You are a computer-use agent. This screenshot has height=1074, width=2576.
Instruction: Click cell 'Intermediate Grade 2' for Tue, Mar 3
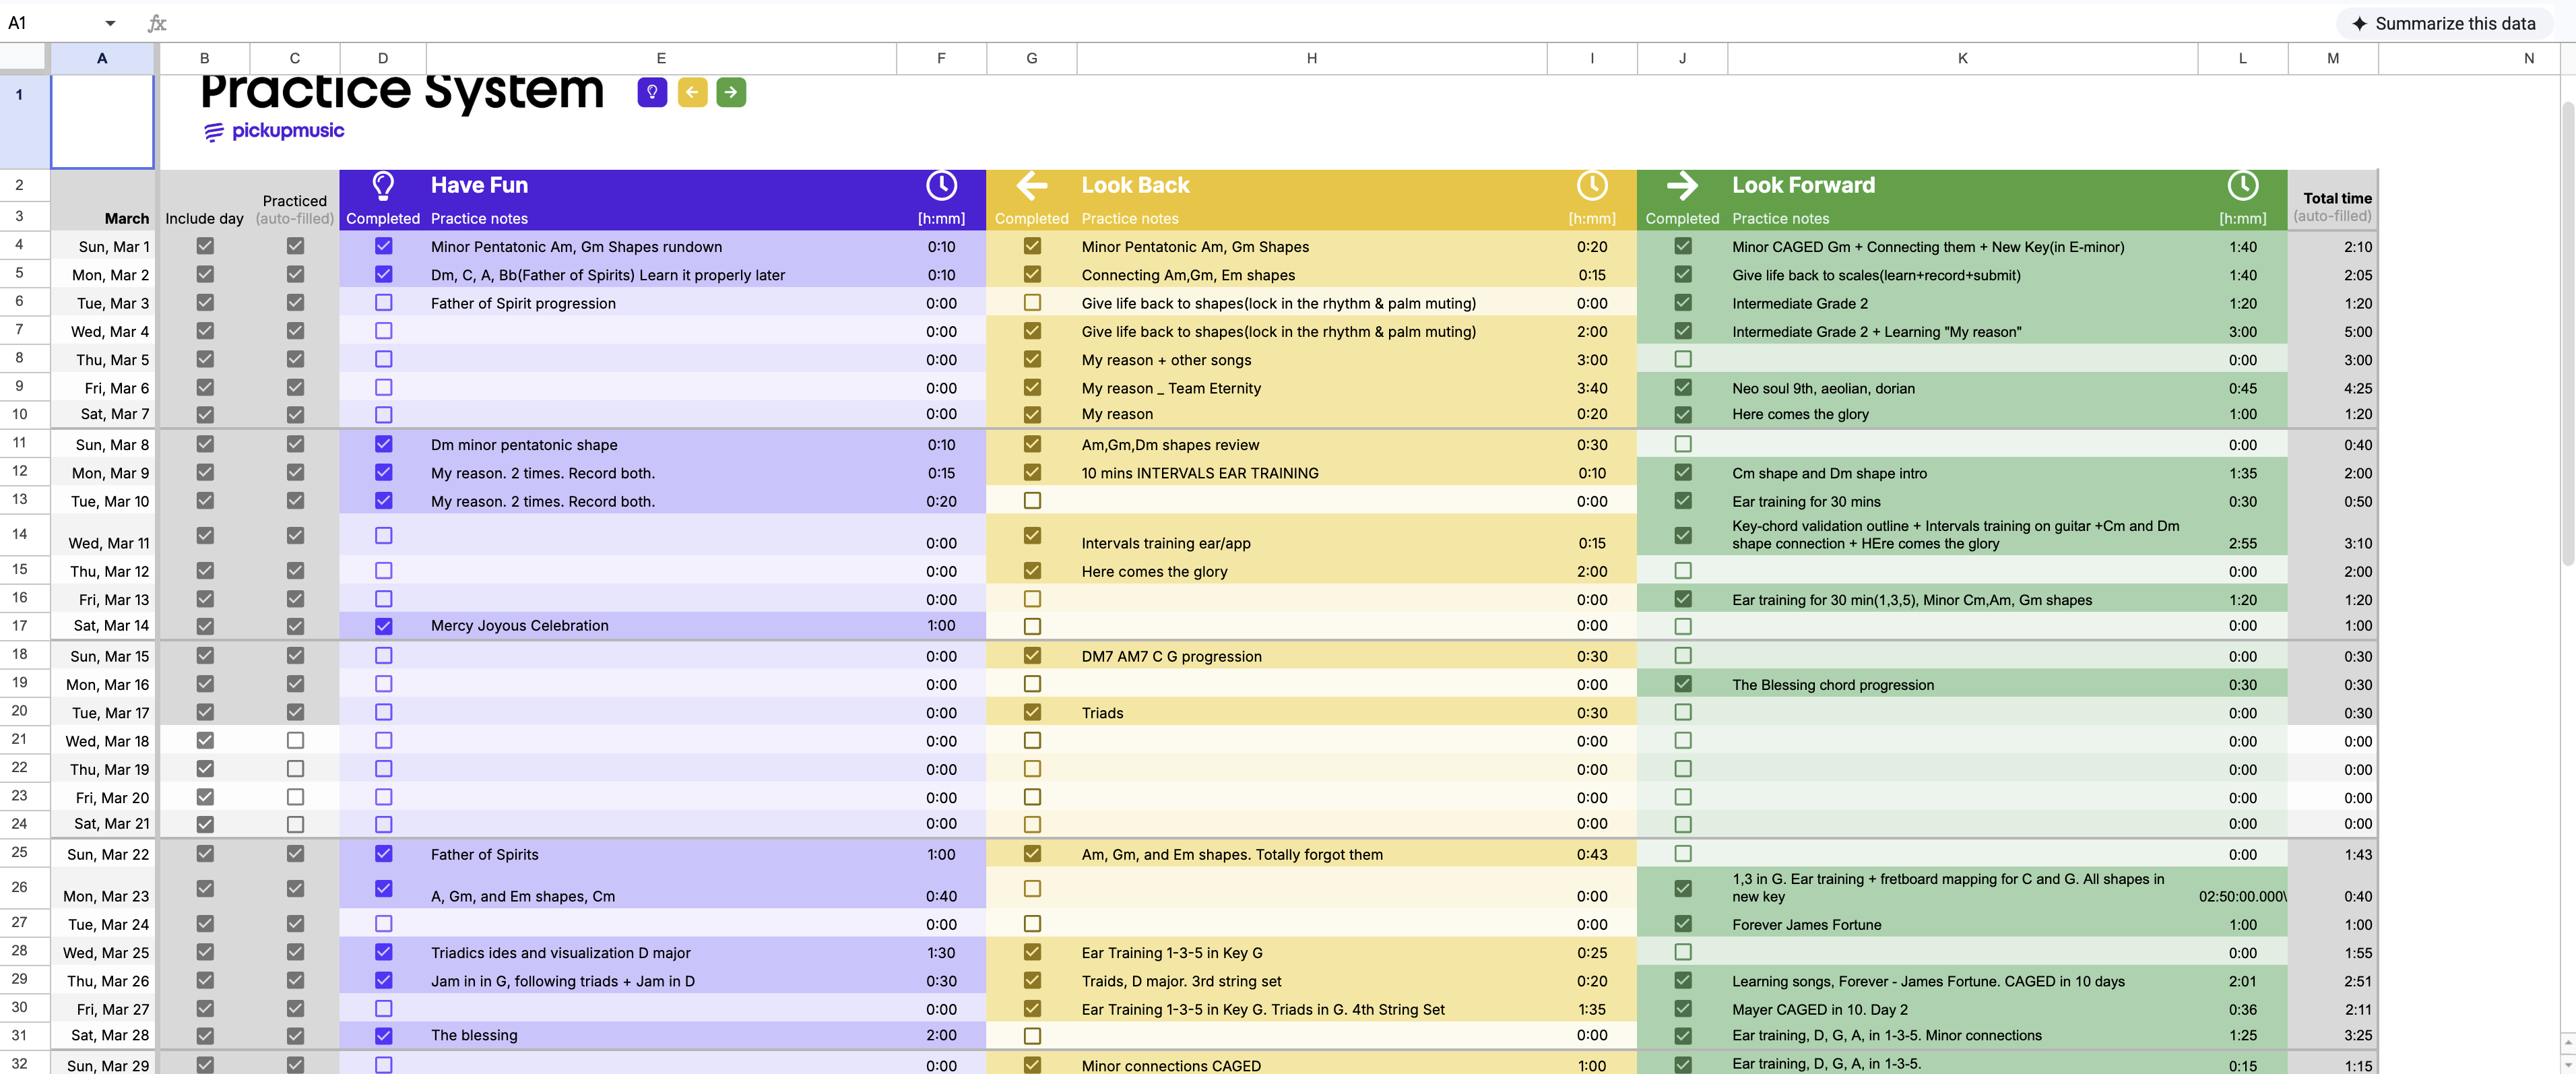1962,303
